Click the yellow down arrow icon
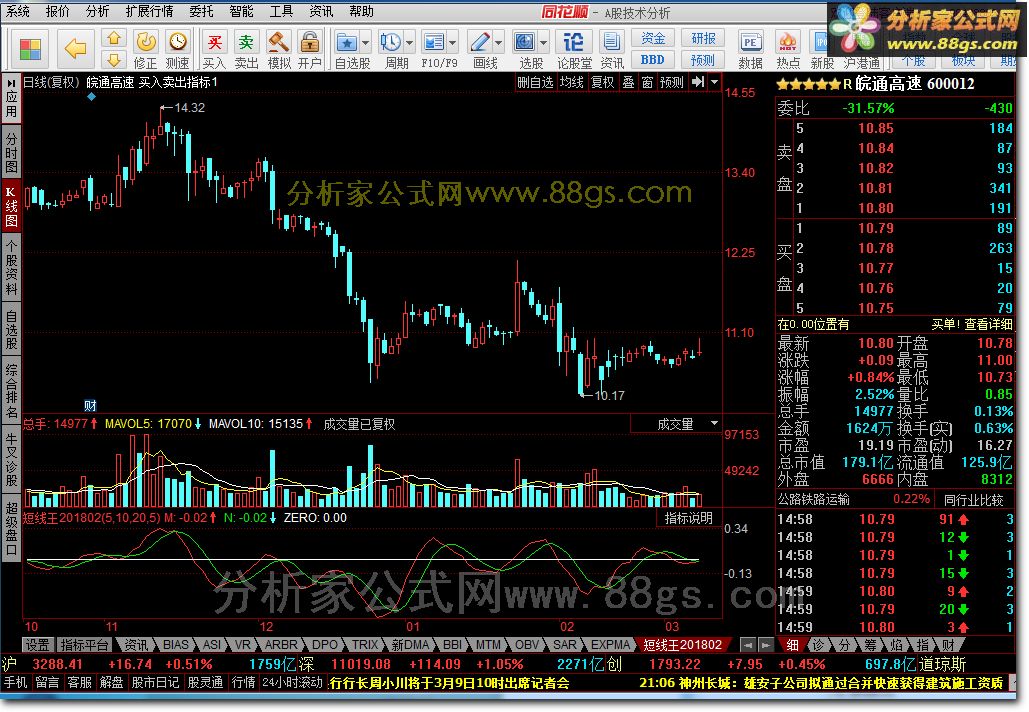The width and height of the screenshot is (1029, 712). pos(114,60)
